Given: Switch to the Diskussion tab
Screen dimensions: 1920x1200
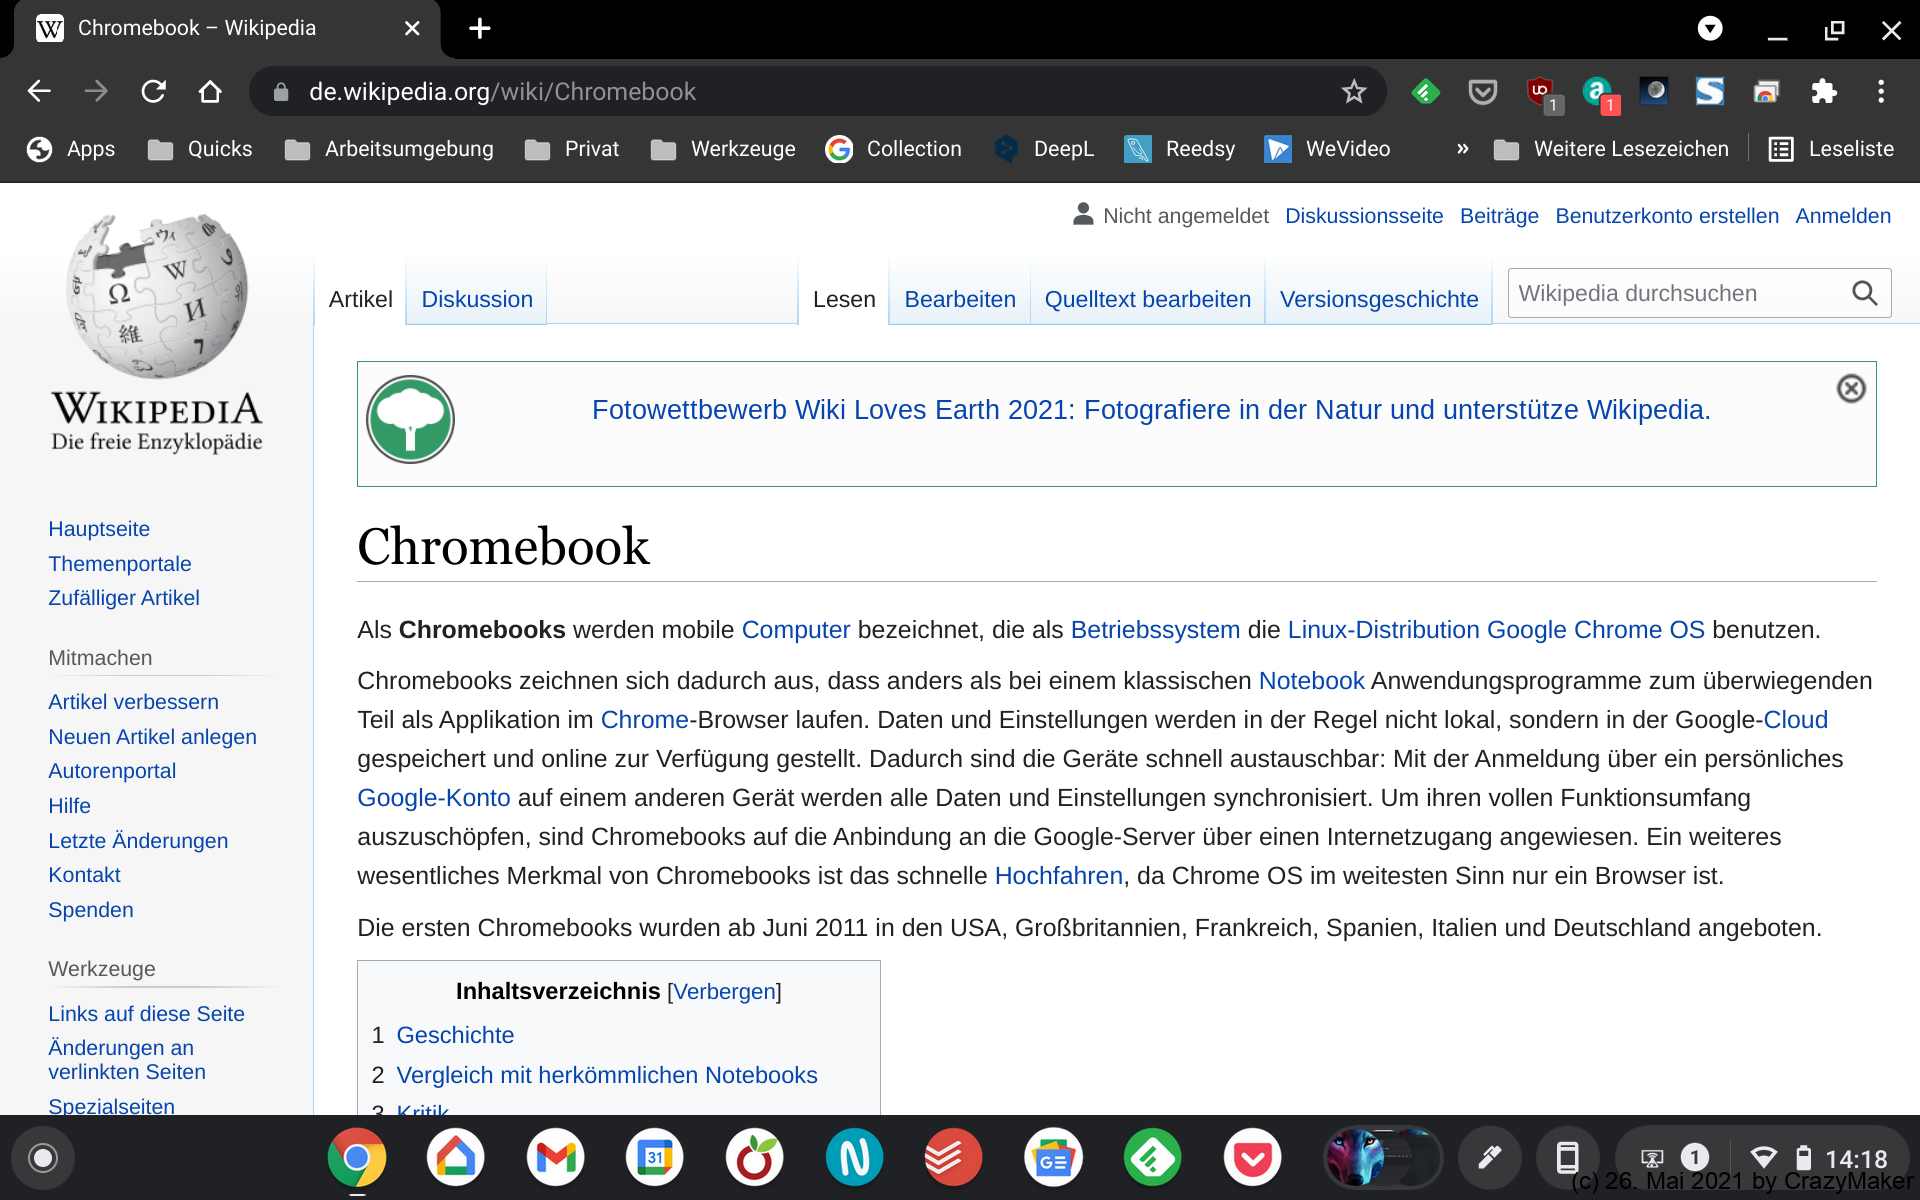Looking at the screenshot, I should [x=477, y=299].
